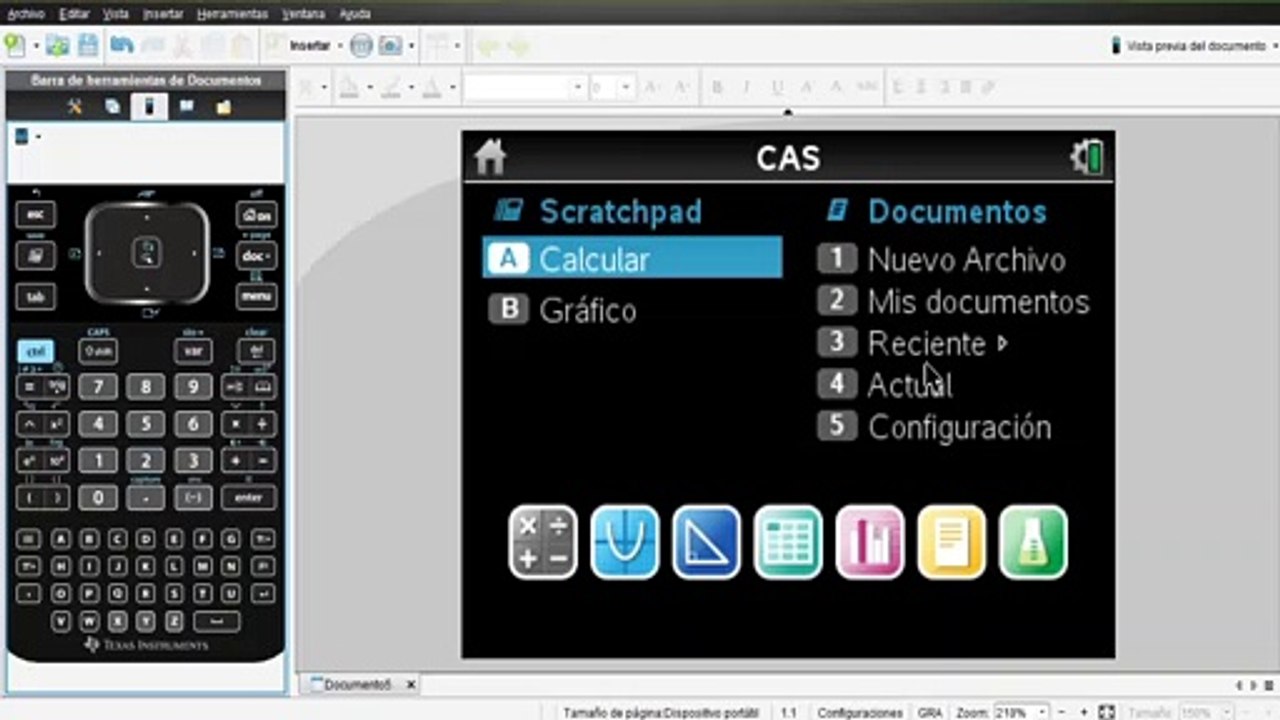The height and width of the screenshot is (720, 1280).
Task: Choose Nuevo Archivo under Documentos
Action: [x=941, y=260]
